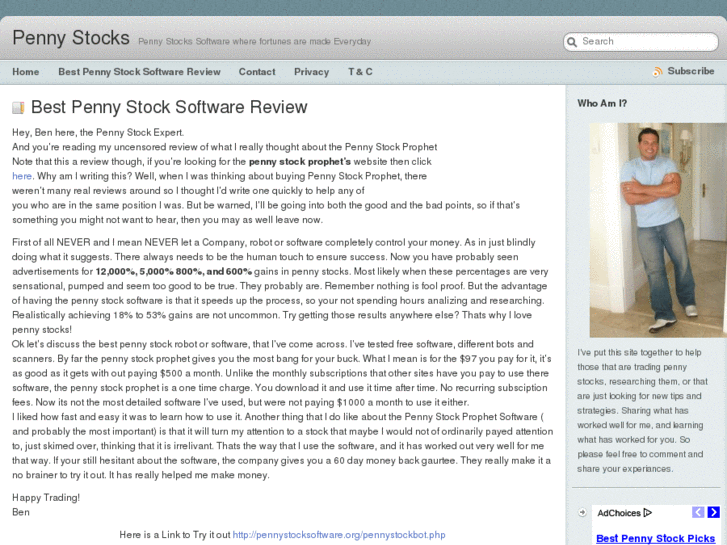Open the Home menu item
This screenshot has height=545, width=727.
click(x=26, y=72)
